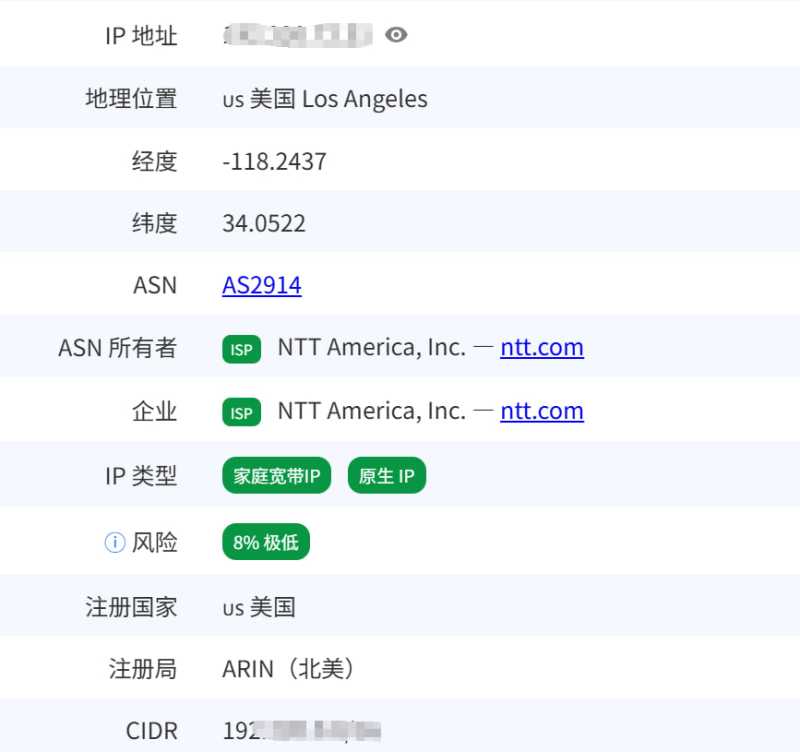Click the 风险 label text
The height and width of the screenshot is (752, 800).
coord(155,542)
